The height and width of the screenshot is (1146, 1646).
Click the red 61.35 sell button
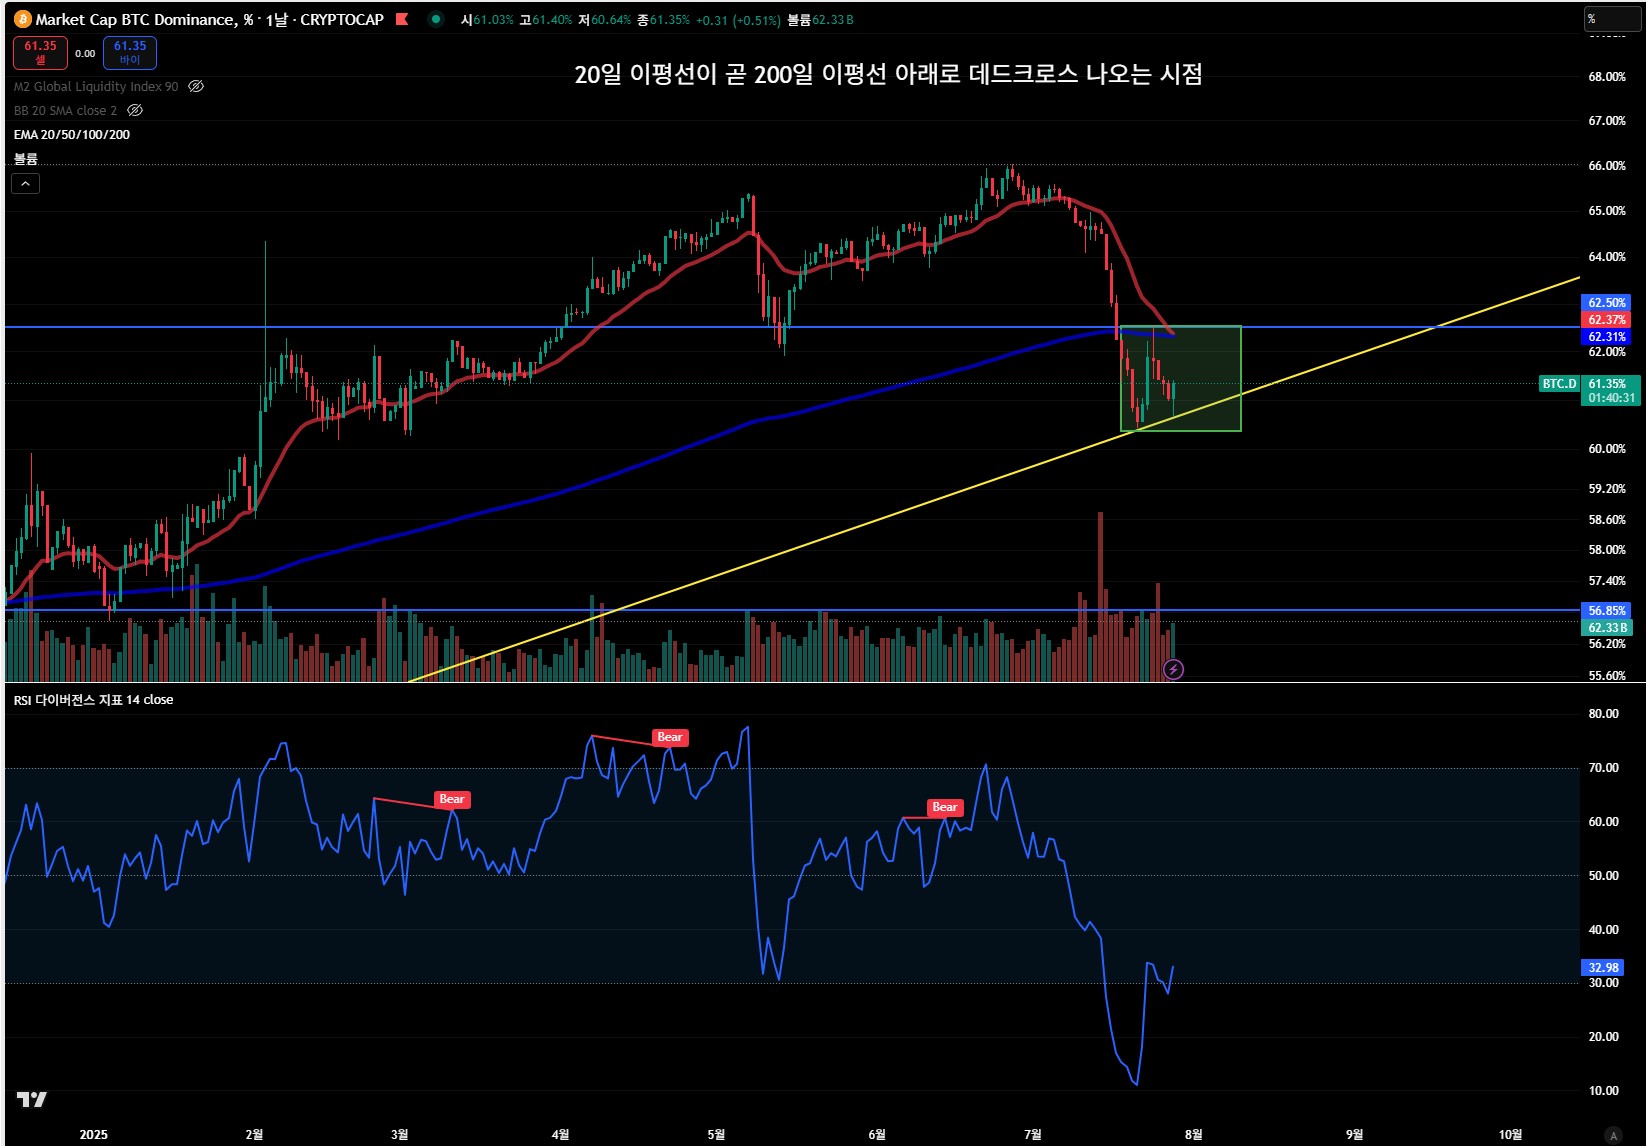pos(40,52)
